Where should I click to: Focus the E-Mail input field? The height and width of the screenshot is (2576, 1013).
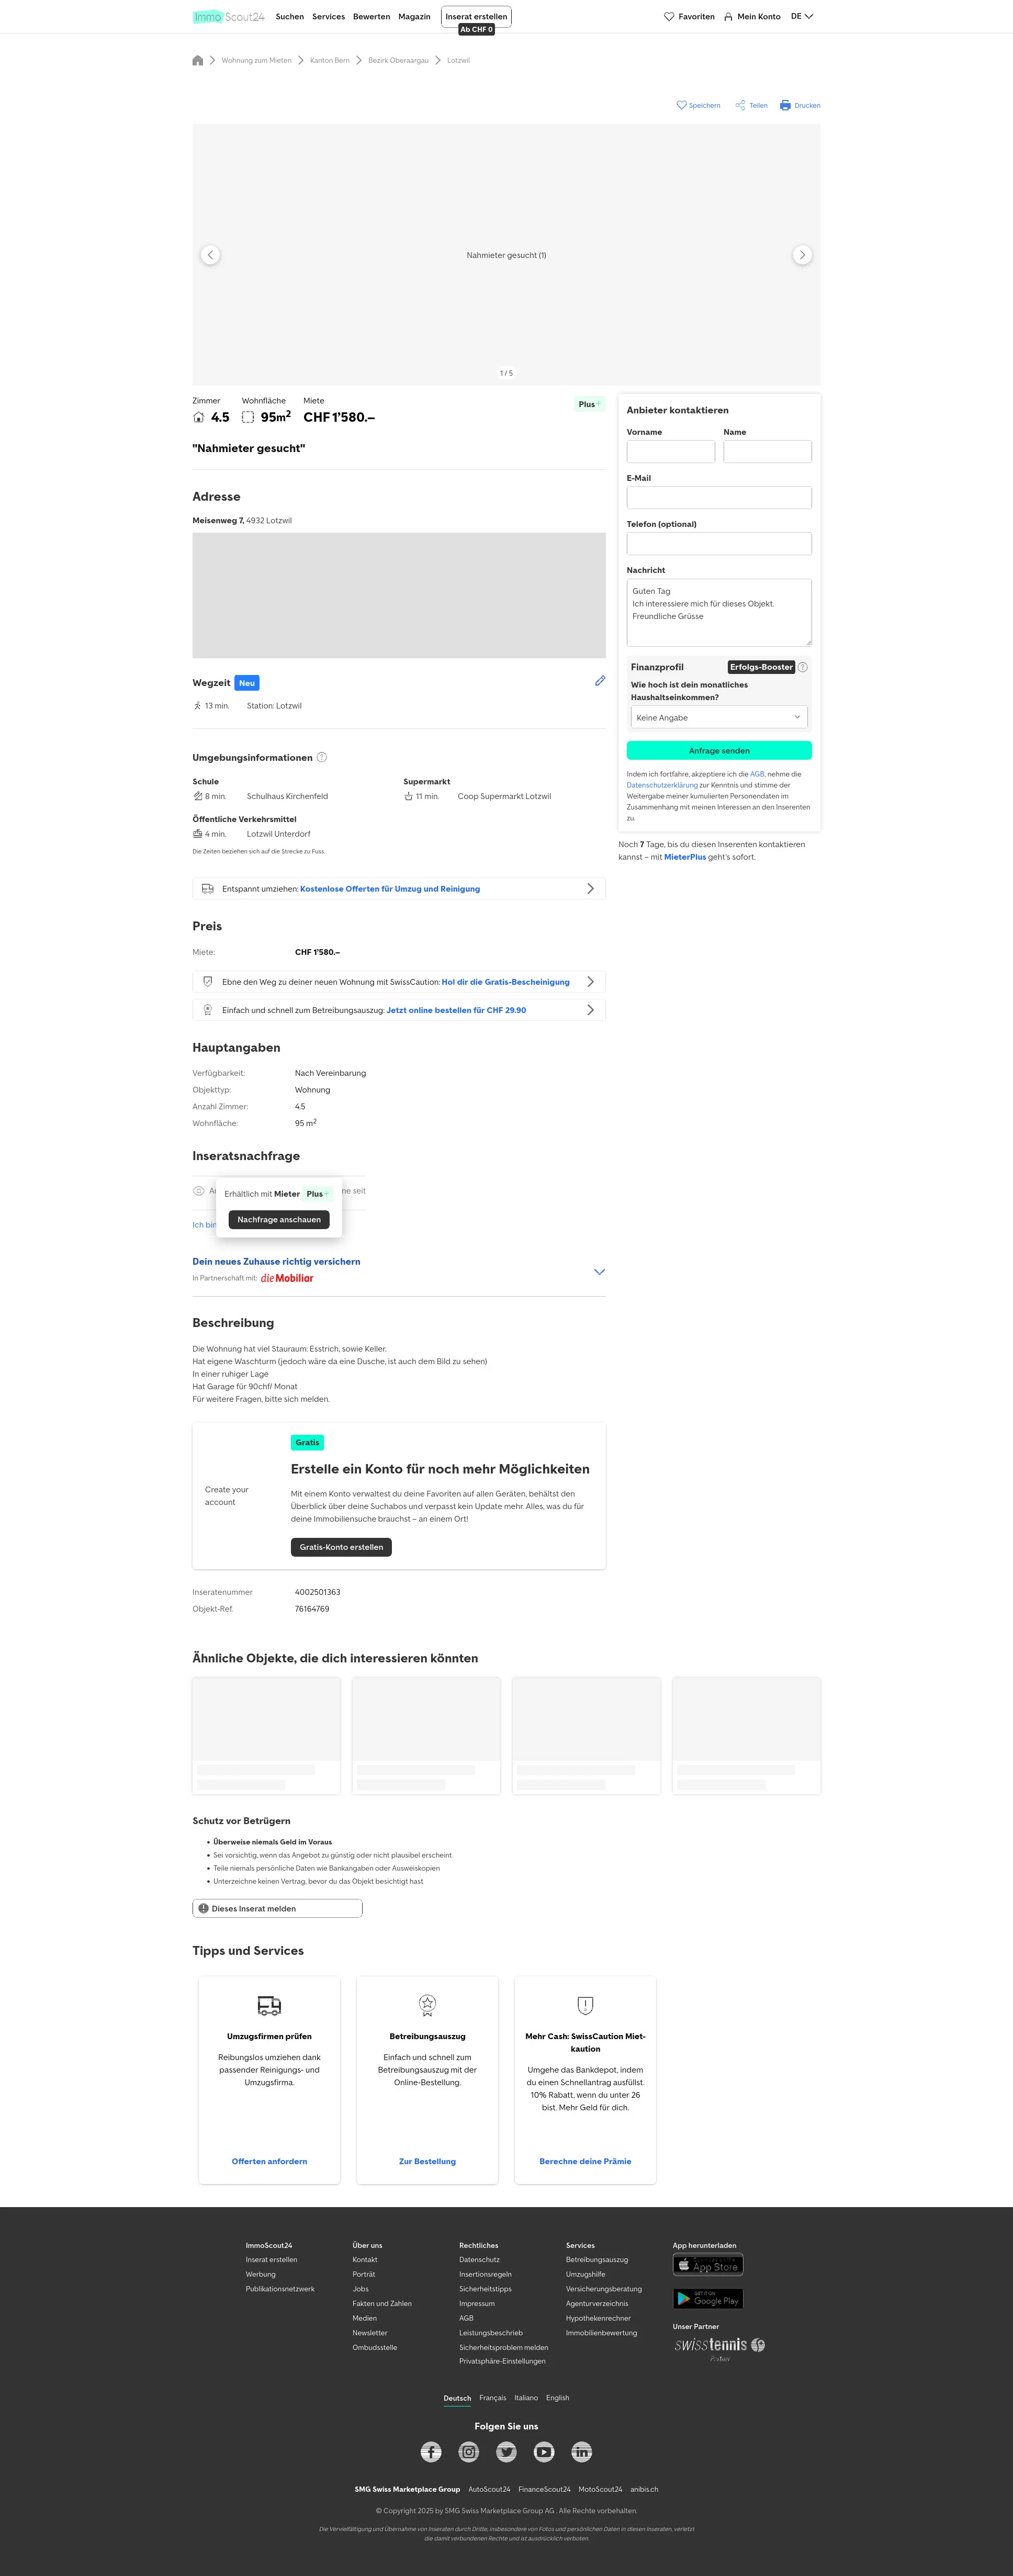(719, 498)
